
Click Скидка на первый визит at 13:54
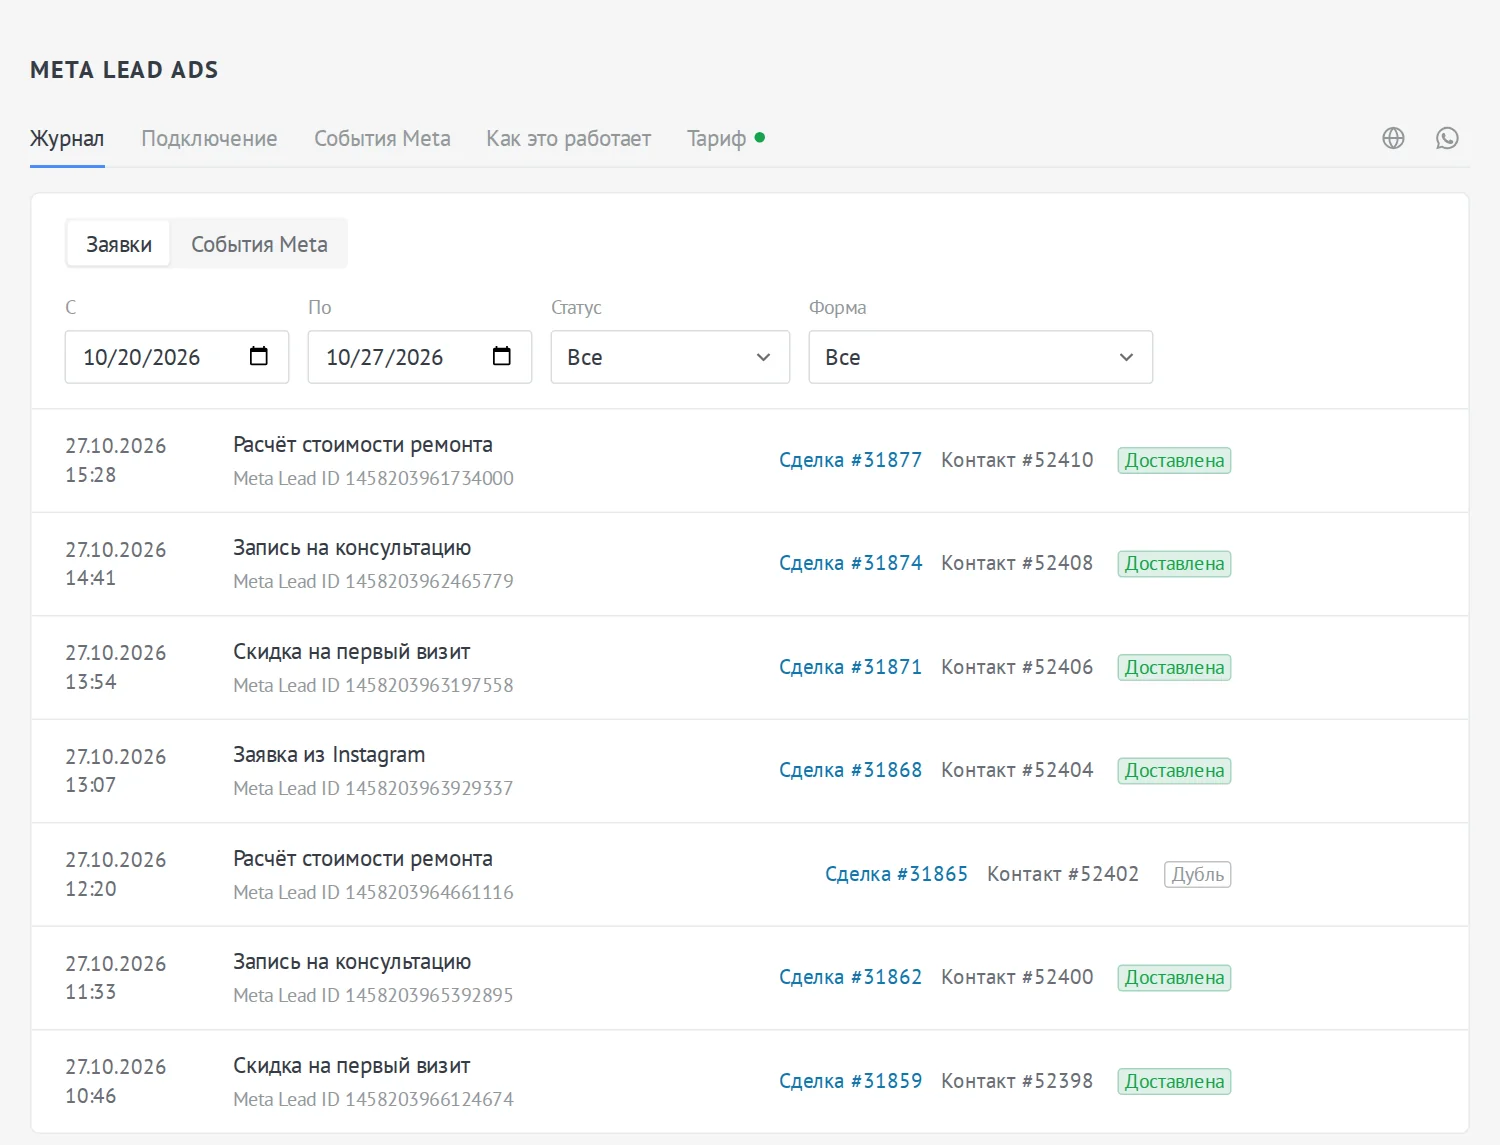point(352,652)
